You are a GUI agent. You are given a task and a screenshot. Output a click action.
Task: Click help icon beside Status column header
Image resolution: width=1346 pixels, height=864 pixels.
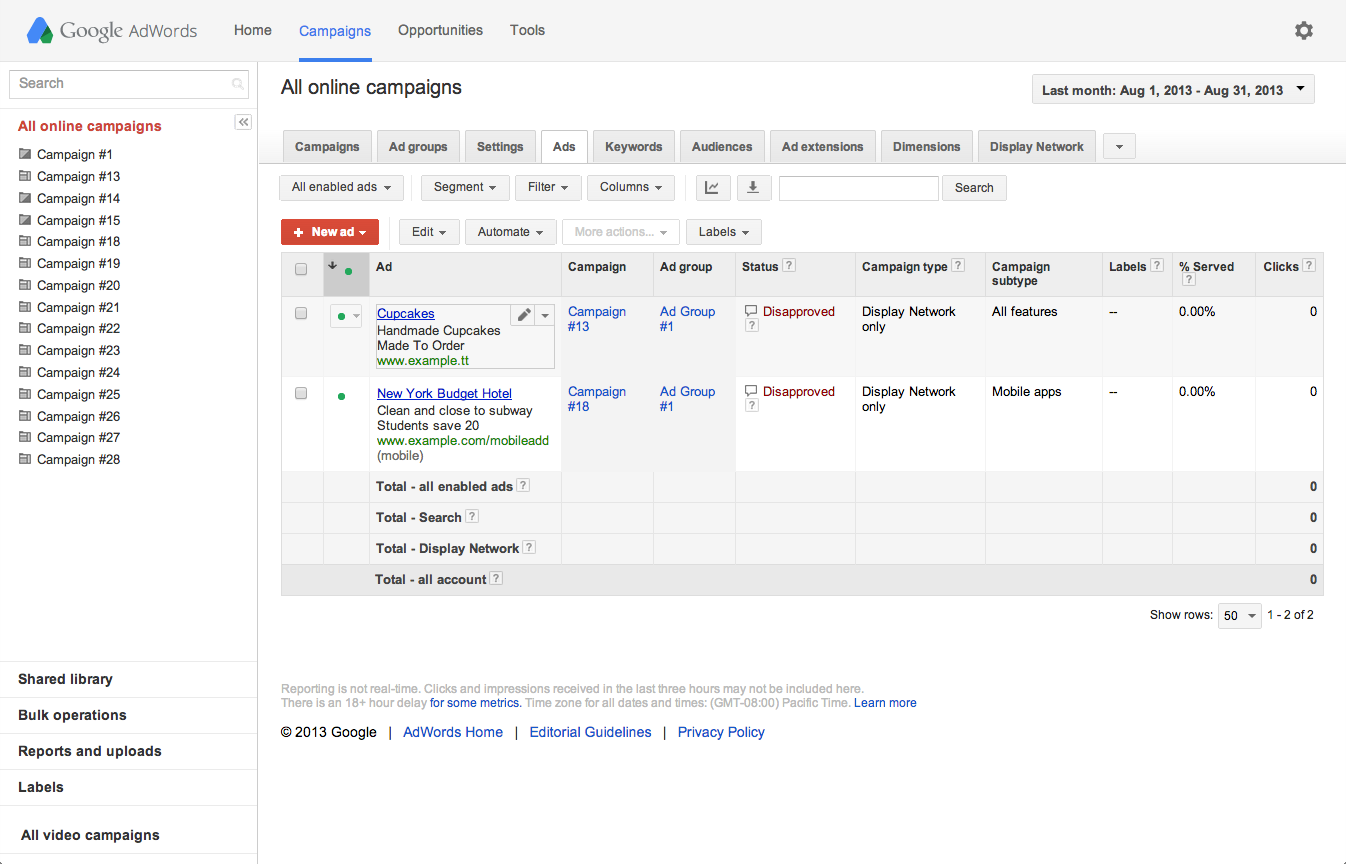click(789, 266)
